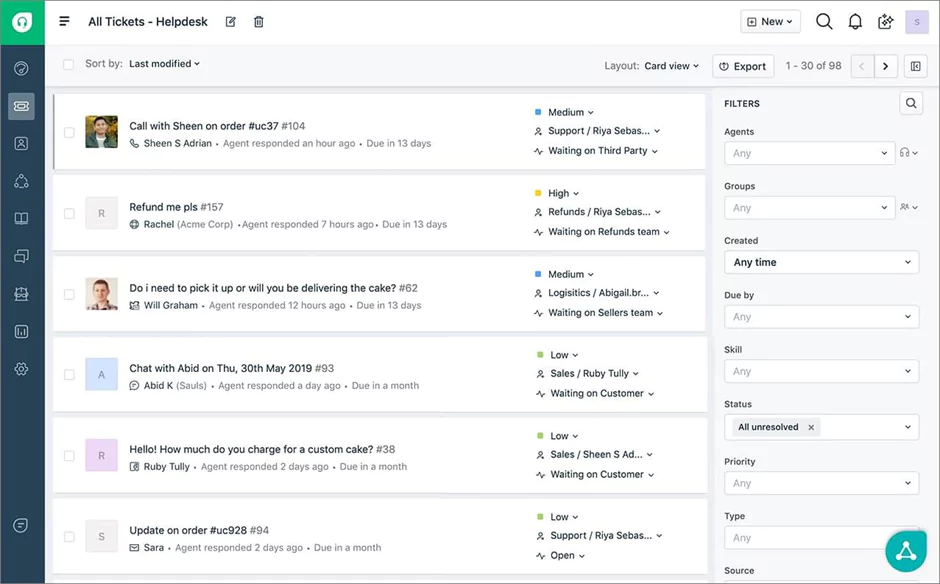Change Layout from Card view dropdown

coord(670,65)
